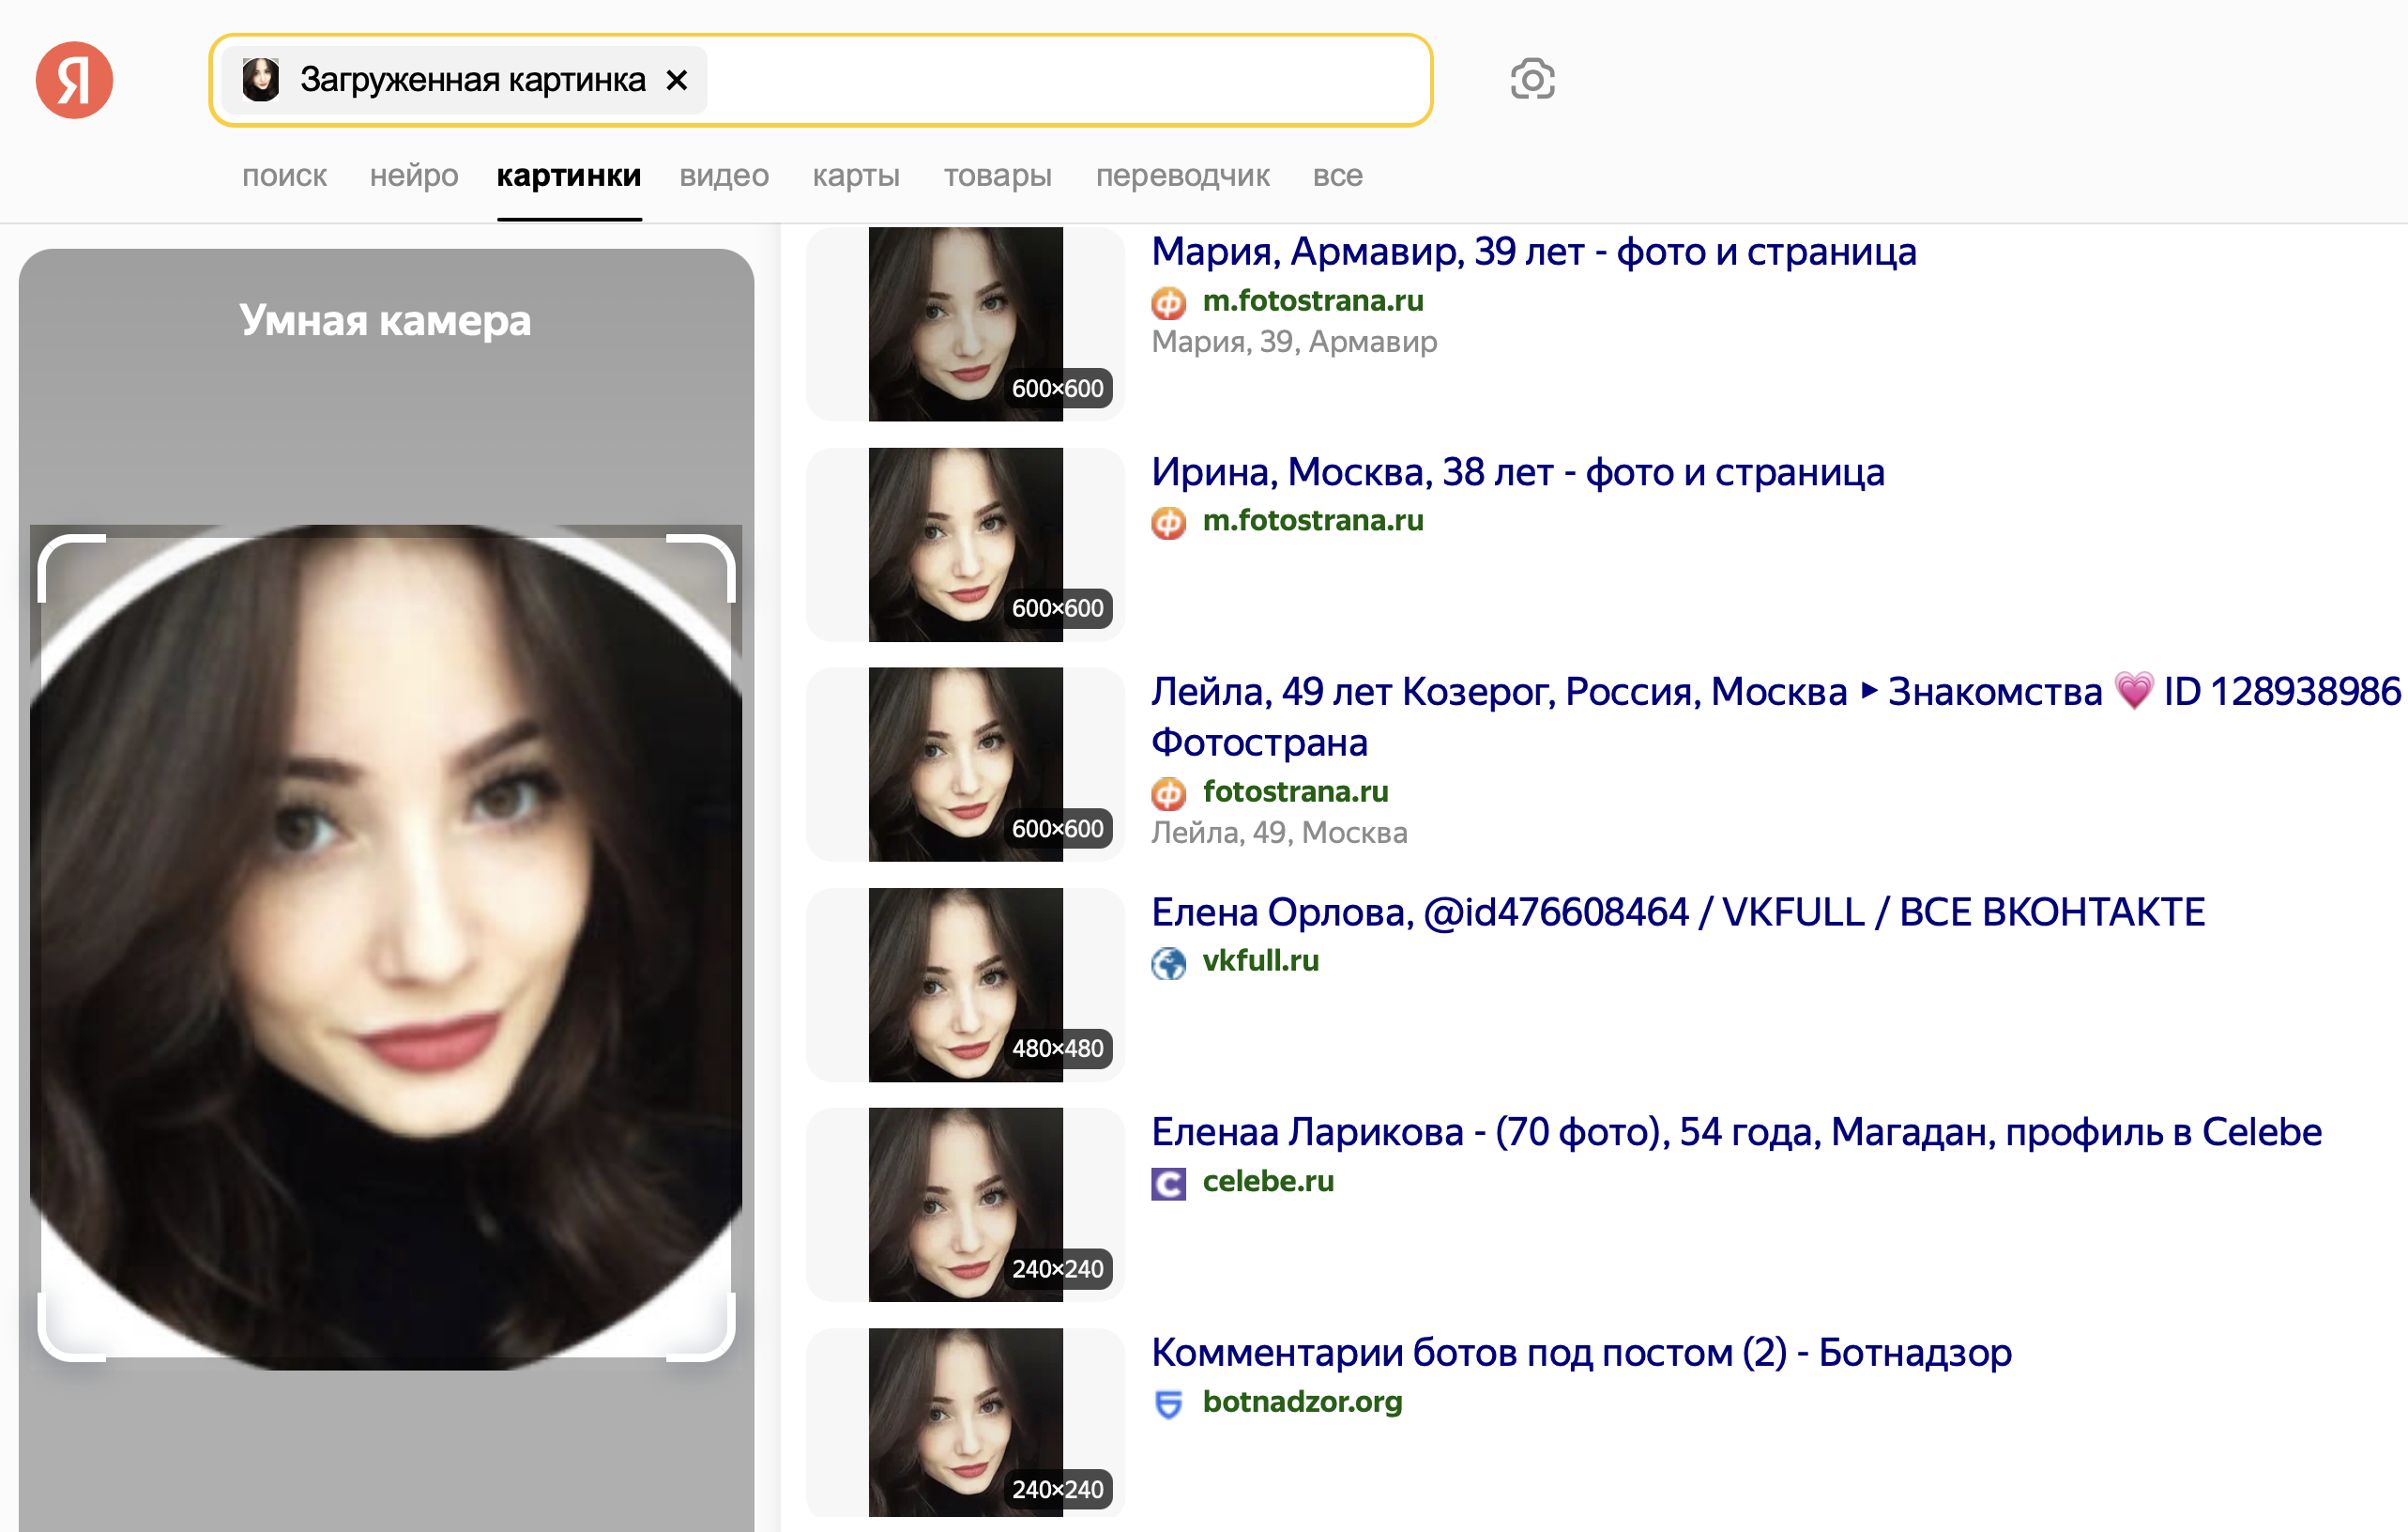Screen dimensions: 2408x1532
Task: Click the celebe.ru domain link
Action: click(1269, 1181)
